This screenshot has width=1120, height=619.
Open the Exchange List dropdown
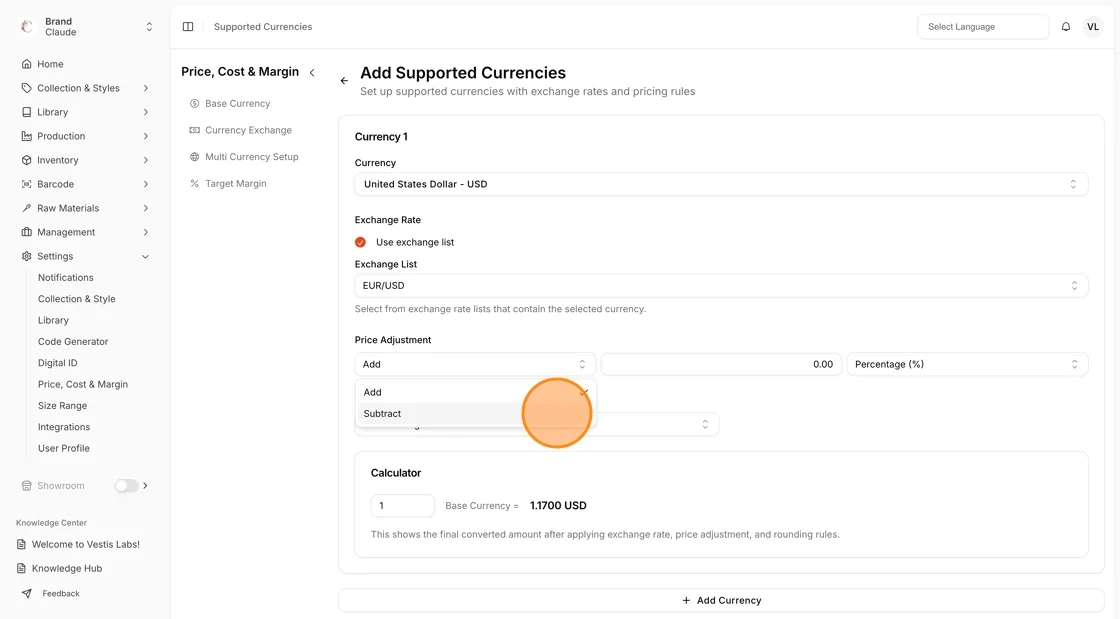[721, 286]
